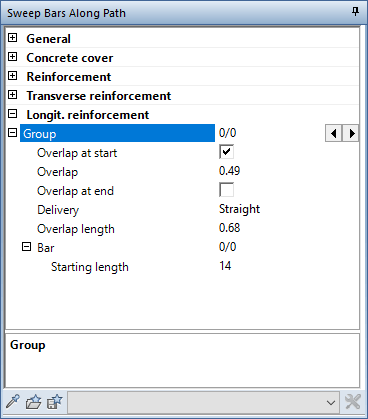Click the Delivery value Straight
The width and height of the screenshot is (368, 419).
tap(239, 209)
